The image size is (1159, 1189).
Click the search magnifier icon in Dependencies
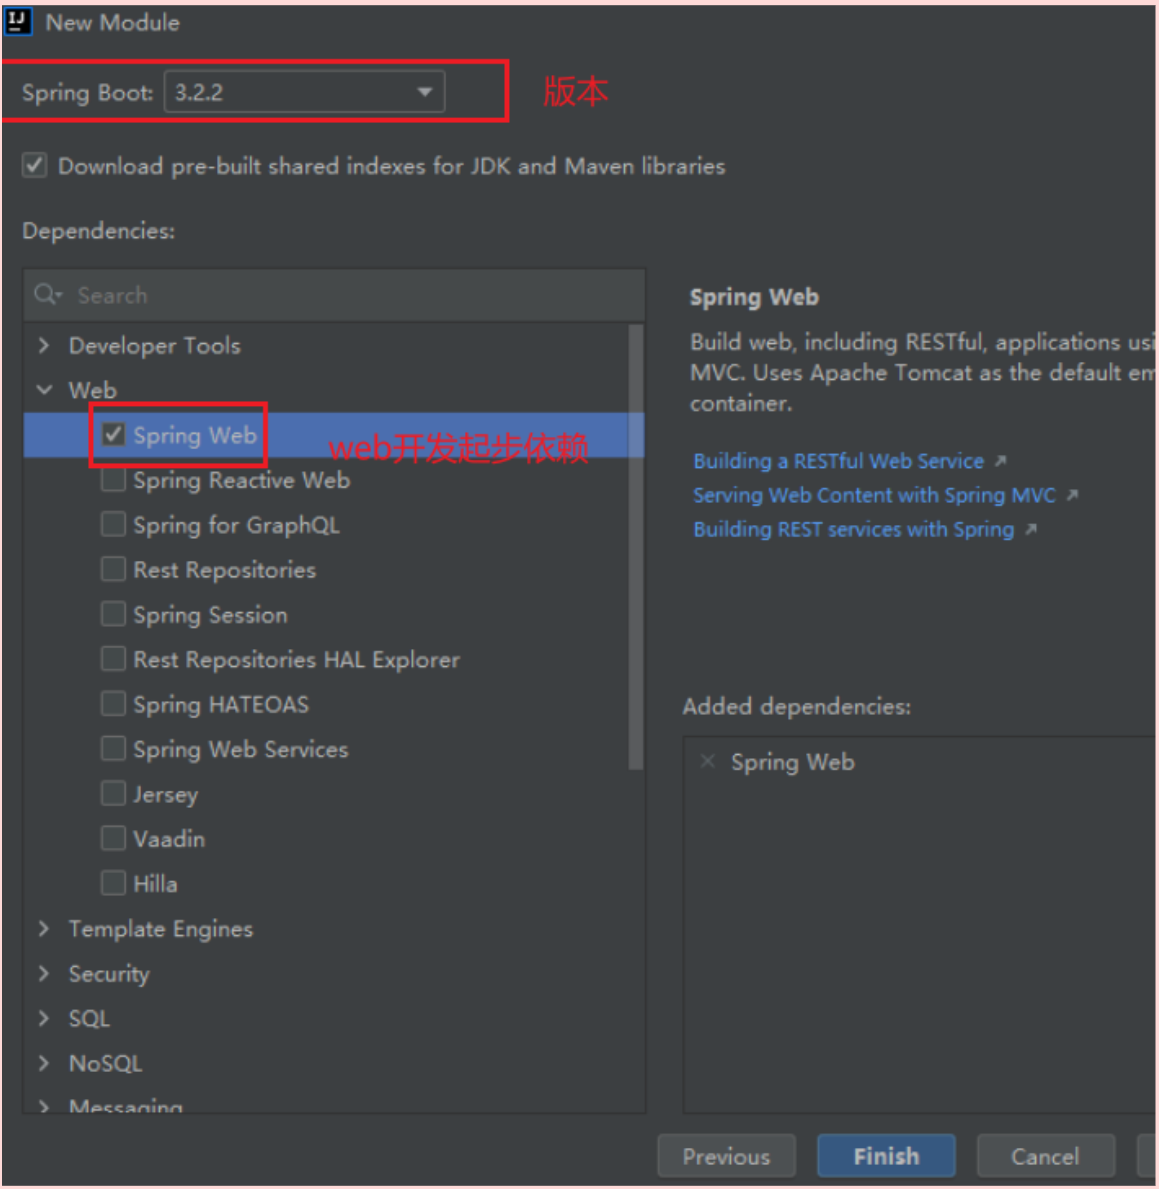(47, 295)
